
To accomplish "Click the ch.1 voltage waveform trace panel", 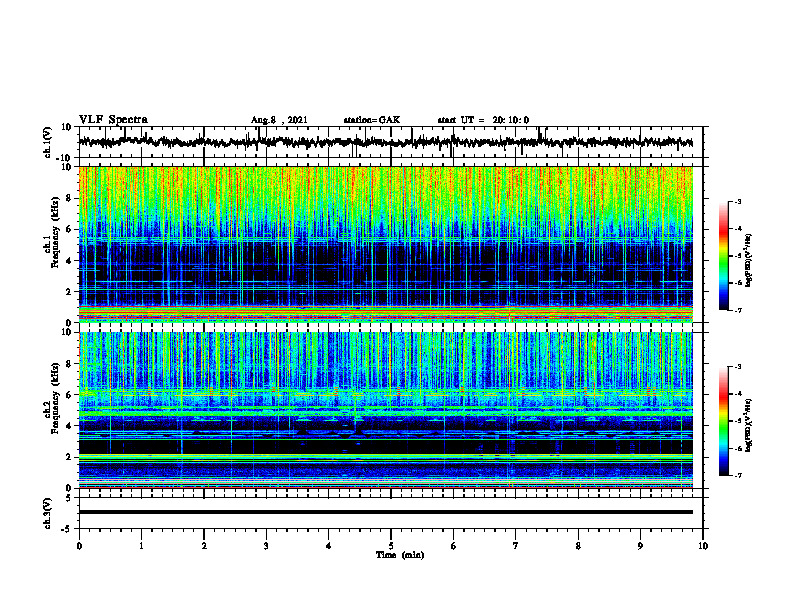I will (391, 142).
